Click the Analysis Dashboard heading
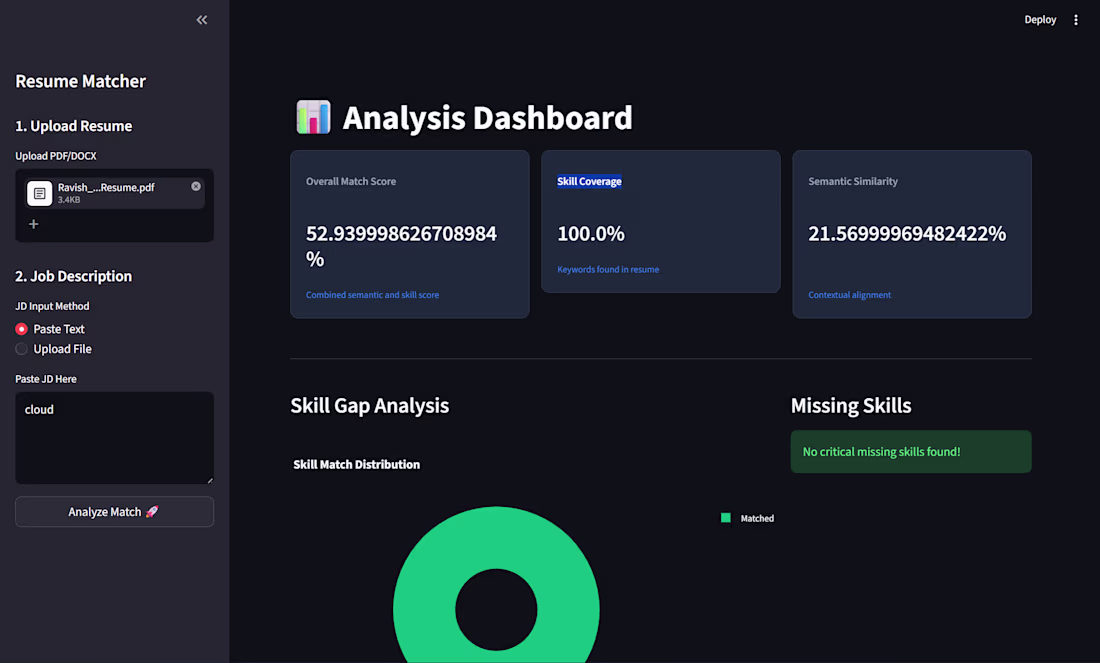1100x663 pixels. (488, 117)
